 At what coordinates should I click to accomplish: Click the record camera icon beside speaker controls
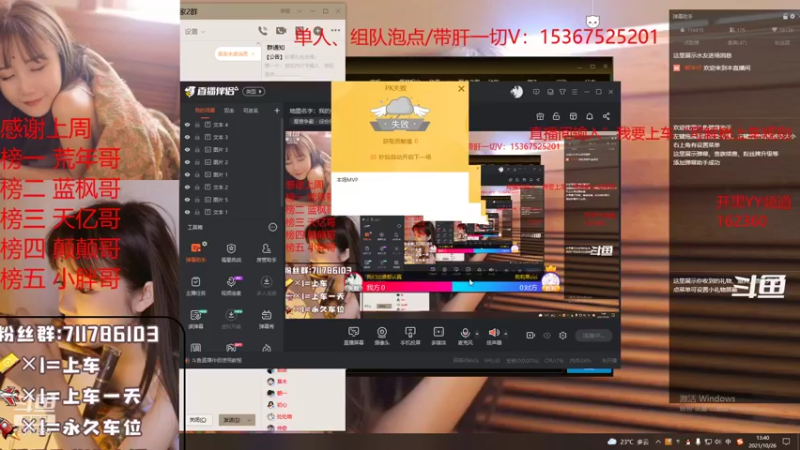point(531,335)
